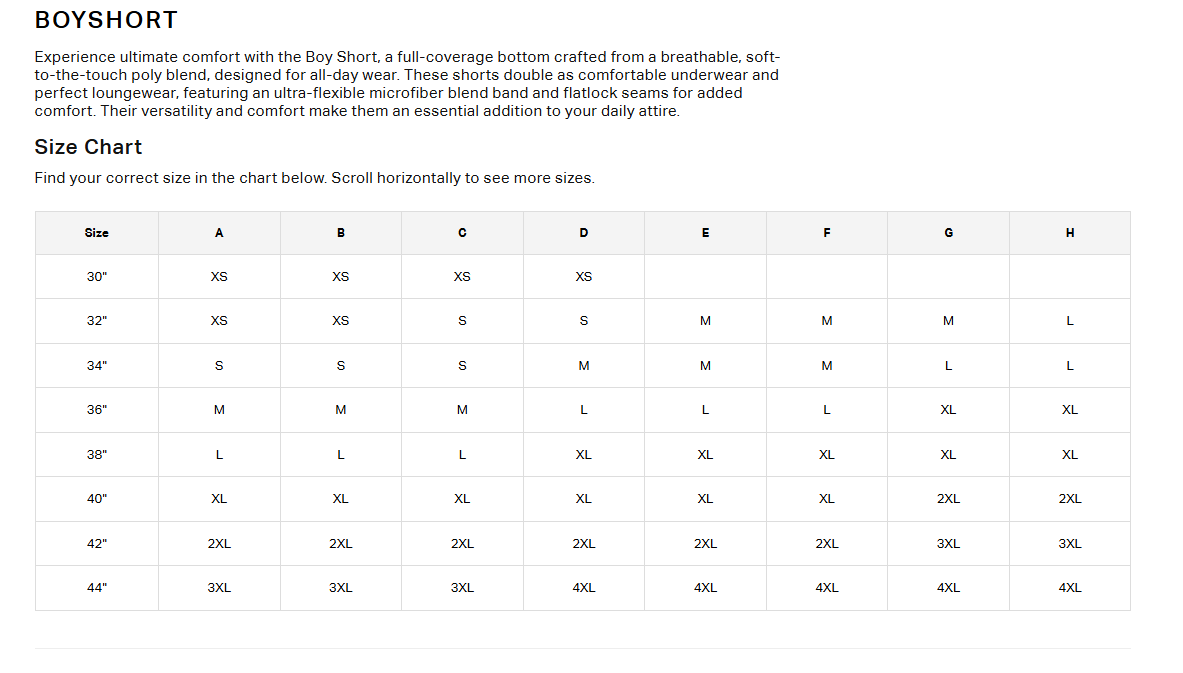Select column header D
This screenshot has height=673, width=1183.
[584, 233]
